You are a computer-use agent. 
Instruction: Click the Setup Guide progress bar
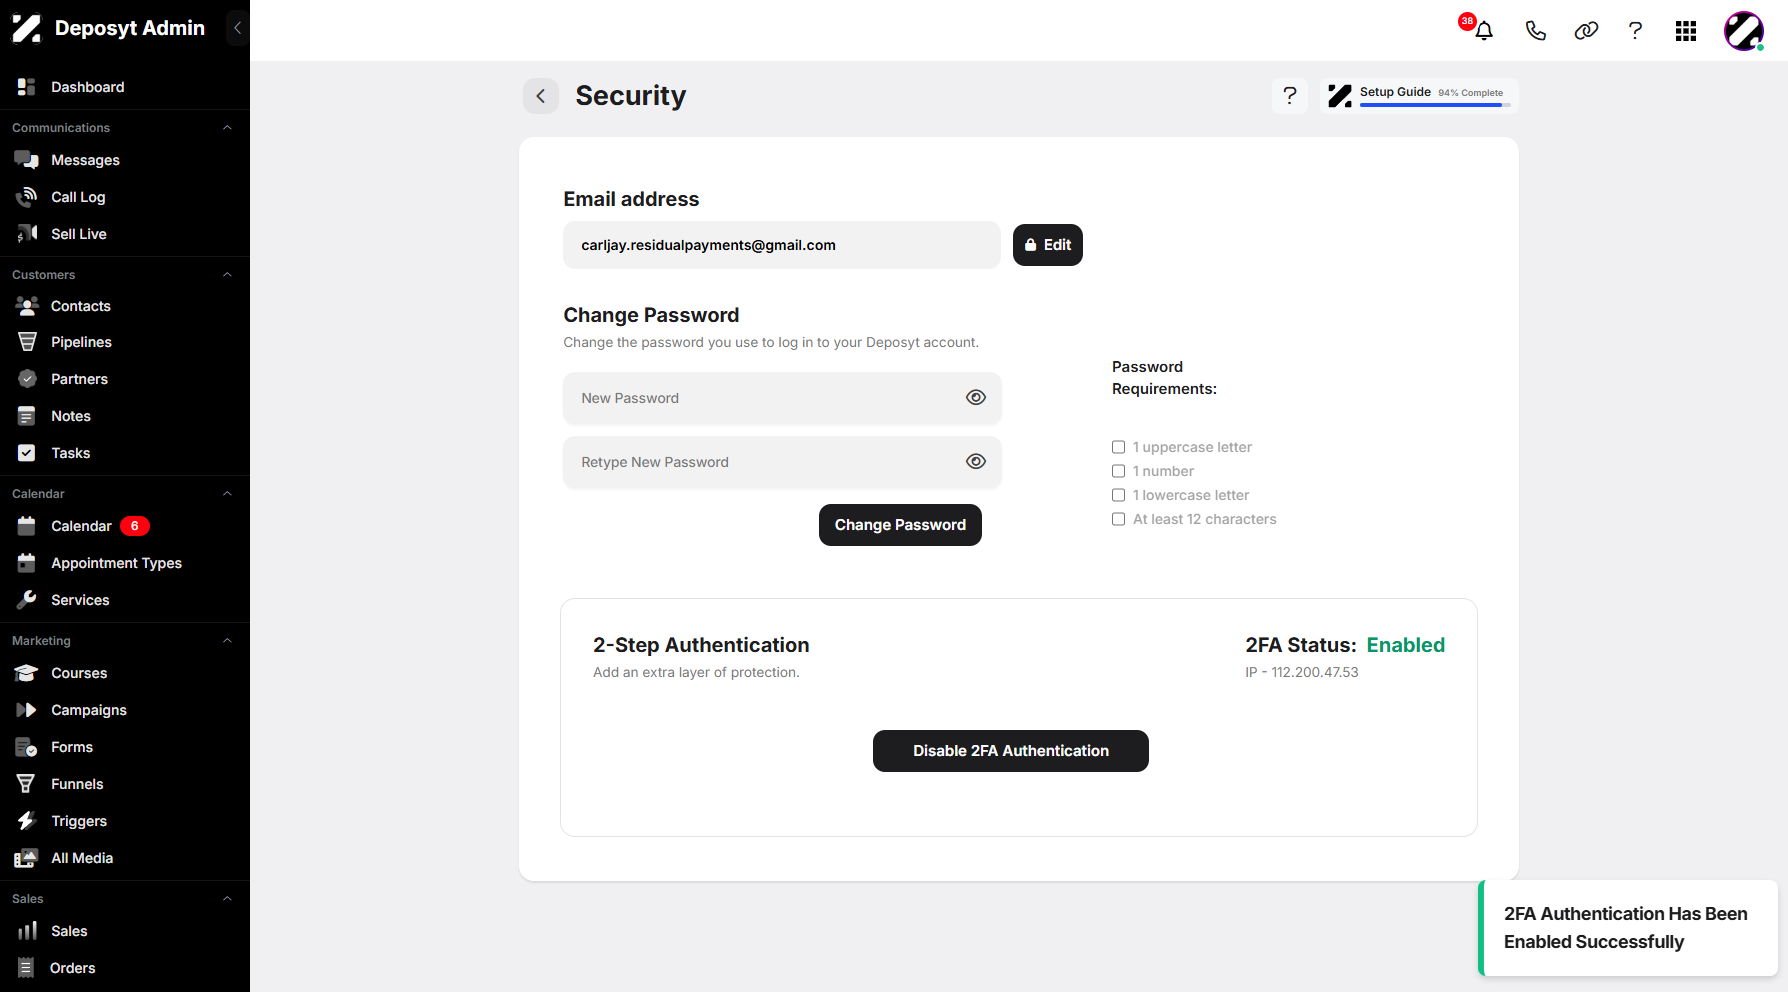point(1435,105)
